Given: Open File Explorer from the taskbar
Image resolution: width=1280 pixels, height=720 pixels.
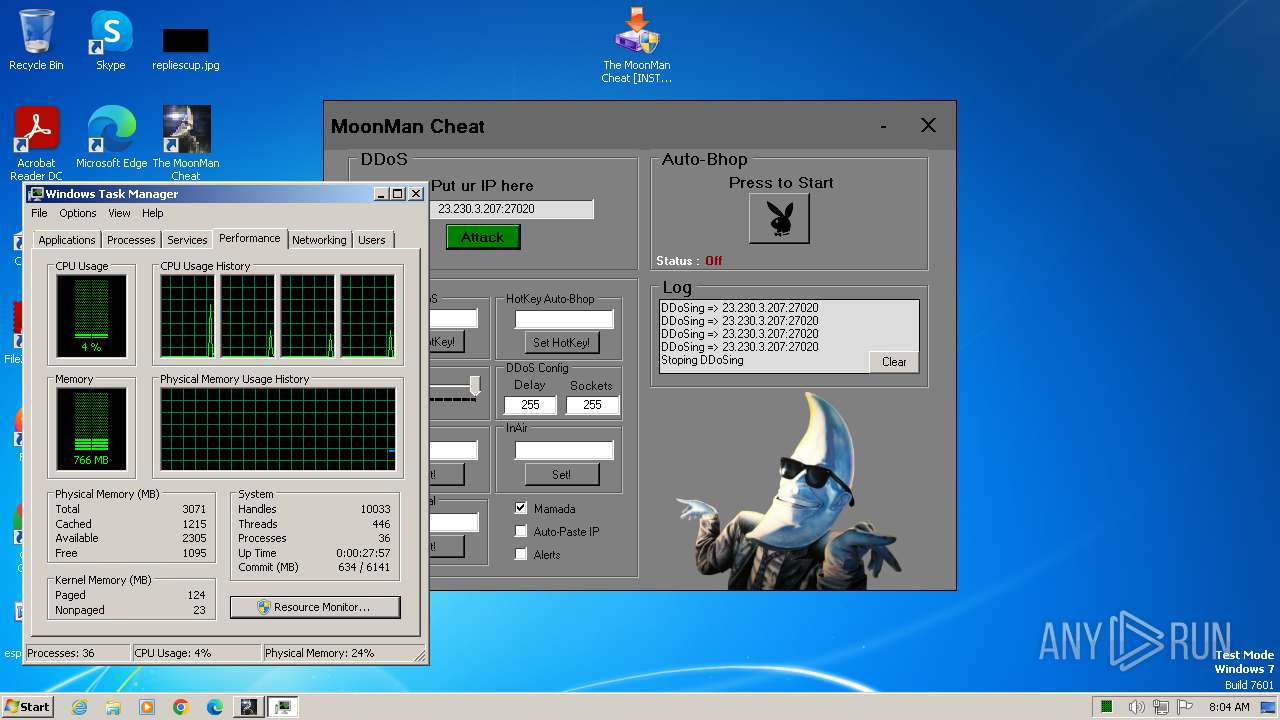Looking at the screenshot, I should [113, 707].
